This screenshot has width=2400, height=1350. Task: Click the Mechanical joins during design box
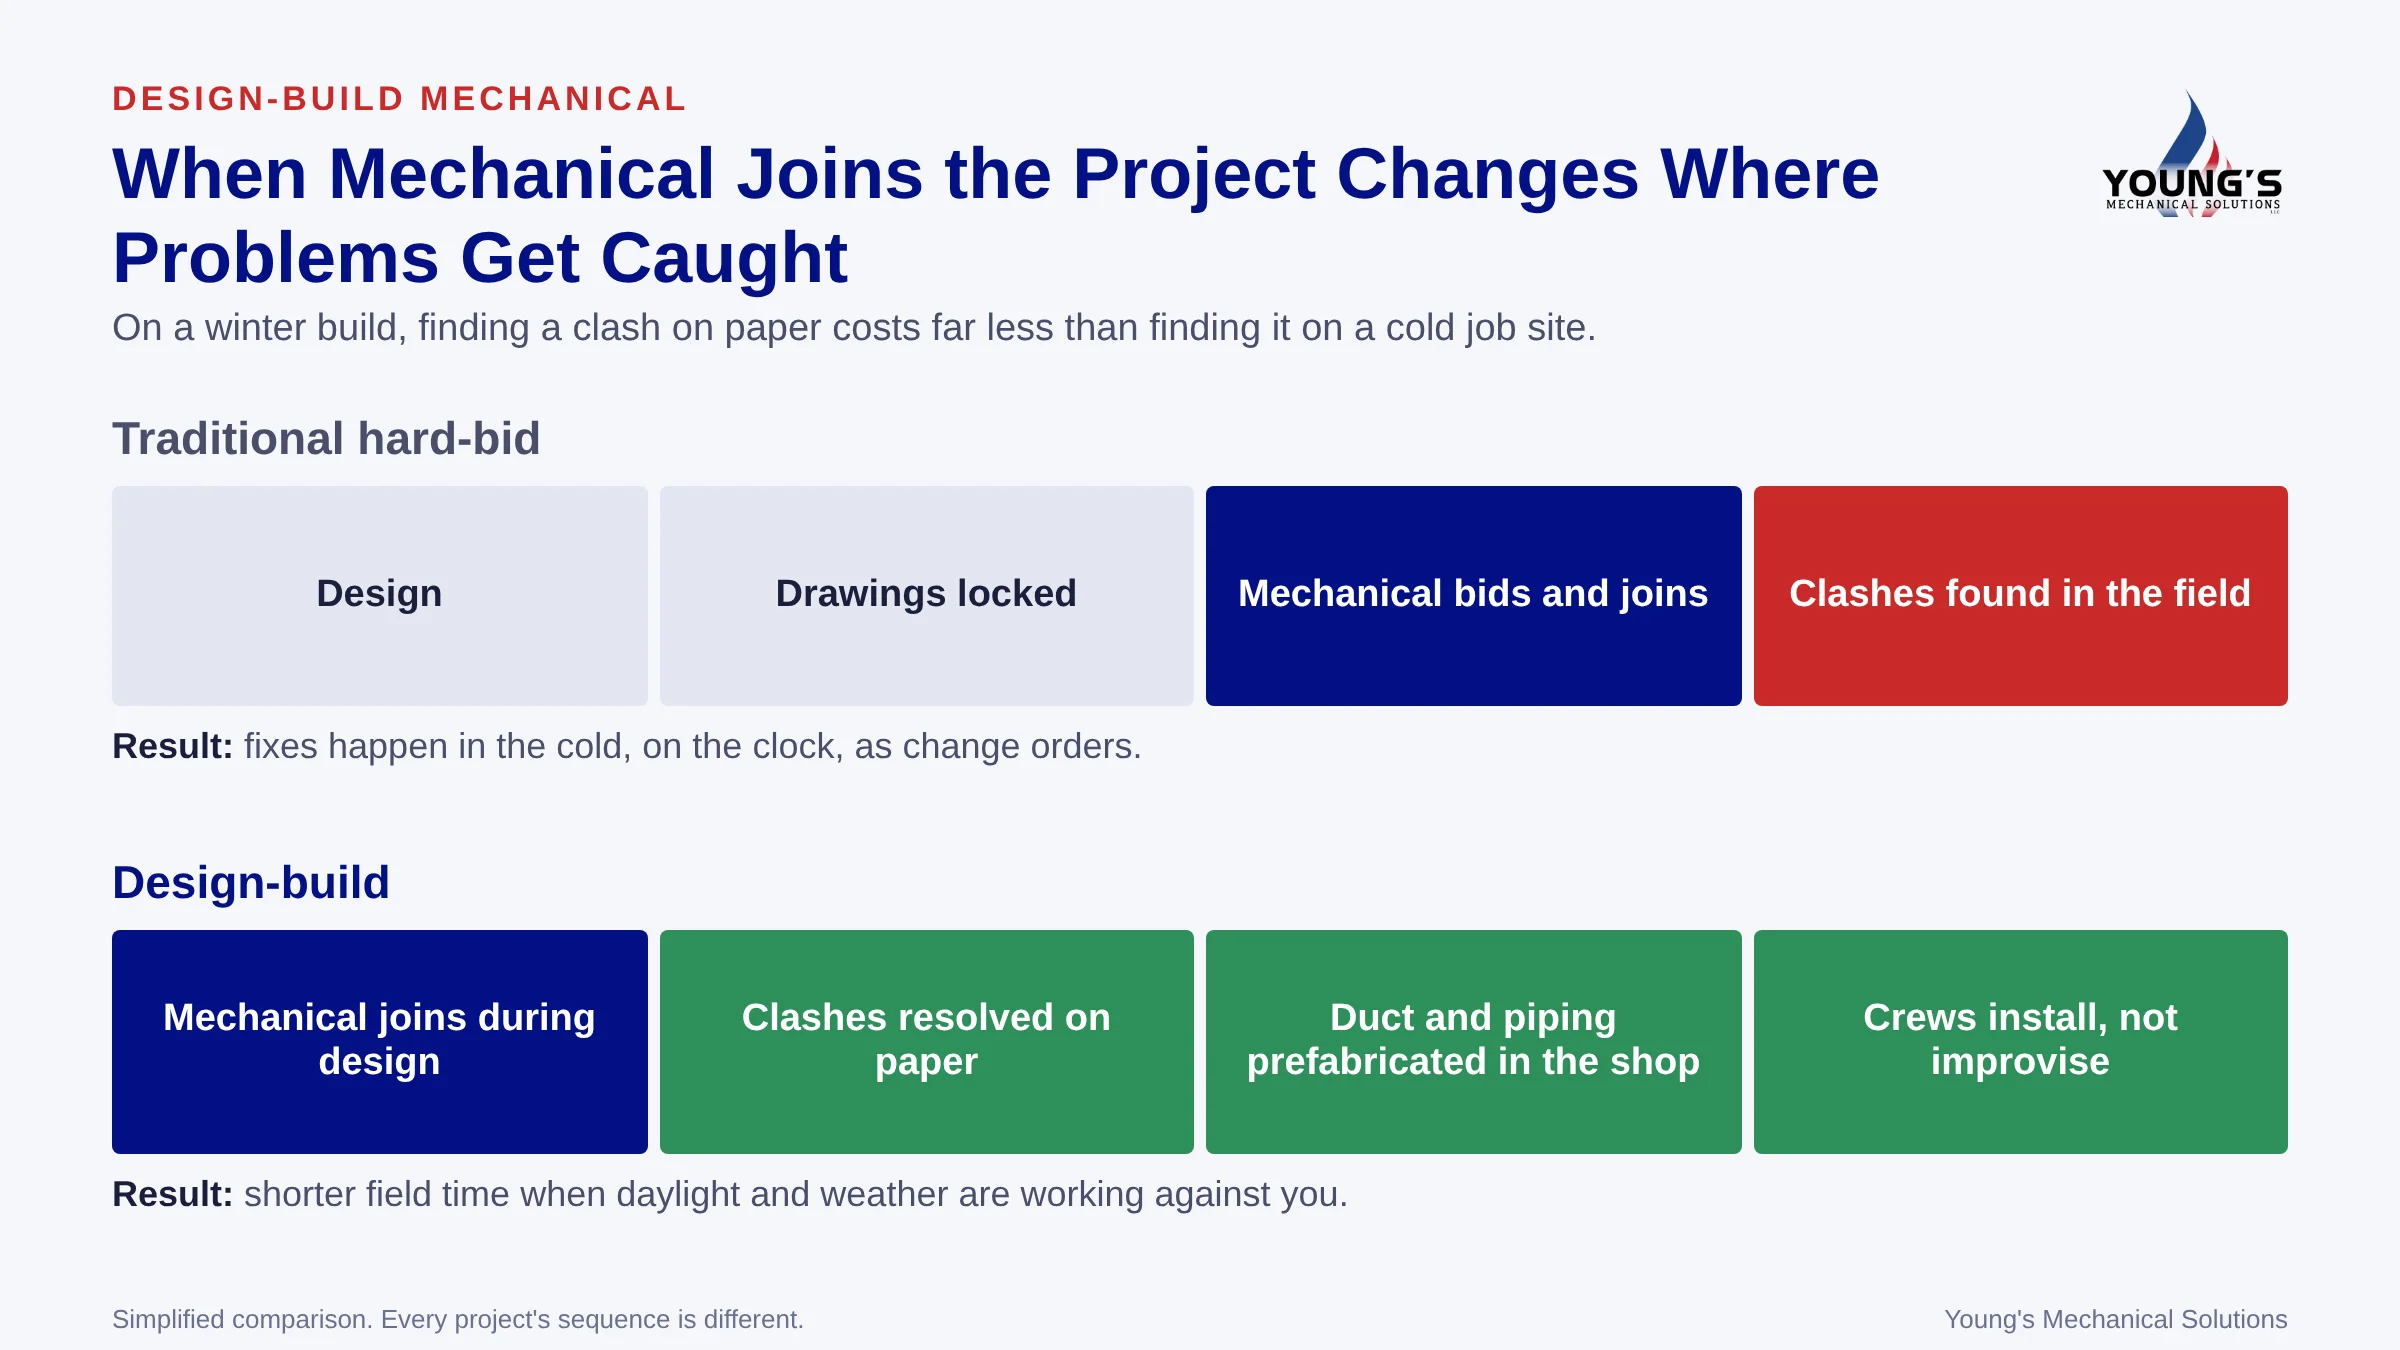pos(380,1042)
